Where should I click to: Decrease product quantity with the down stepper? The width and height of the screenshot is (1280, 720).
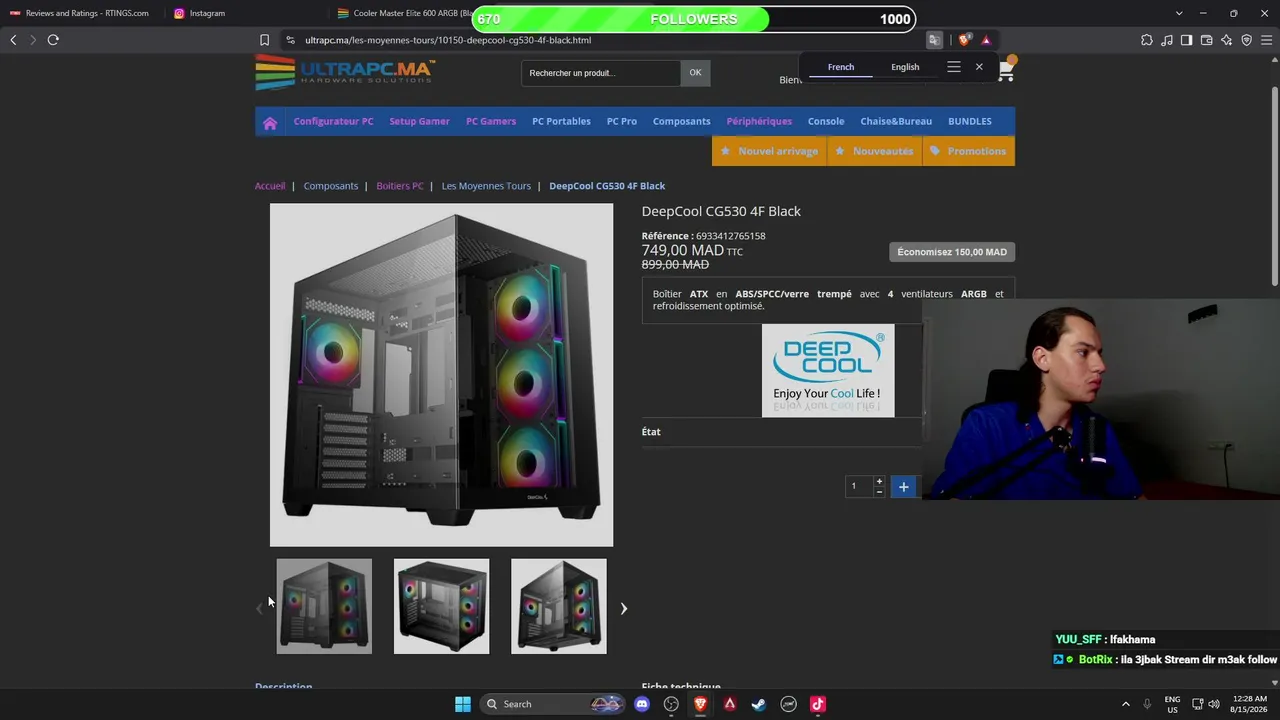tap(879, 491)
